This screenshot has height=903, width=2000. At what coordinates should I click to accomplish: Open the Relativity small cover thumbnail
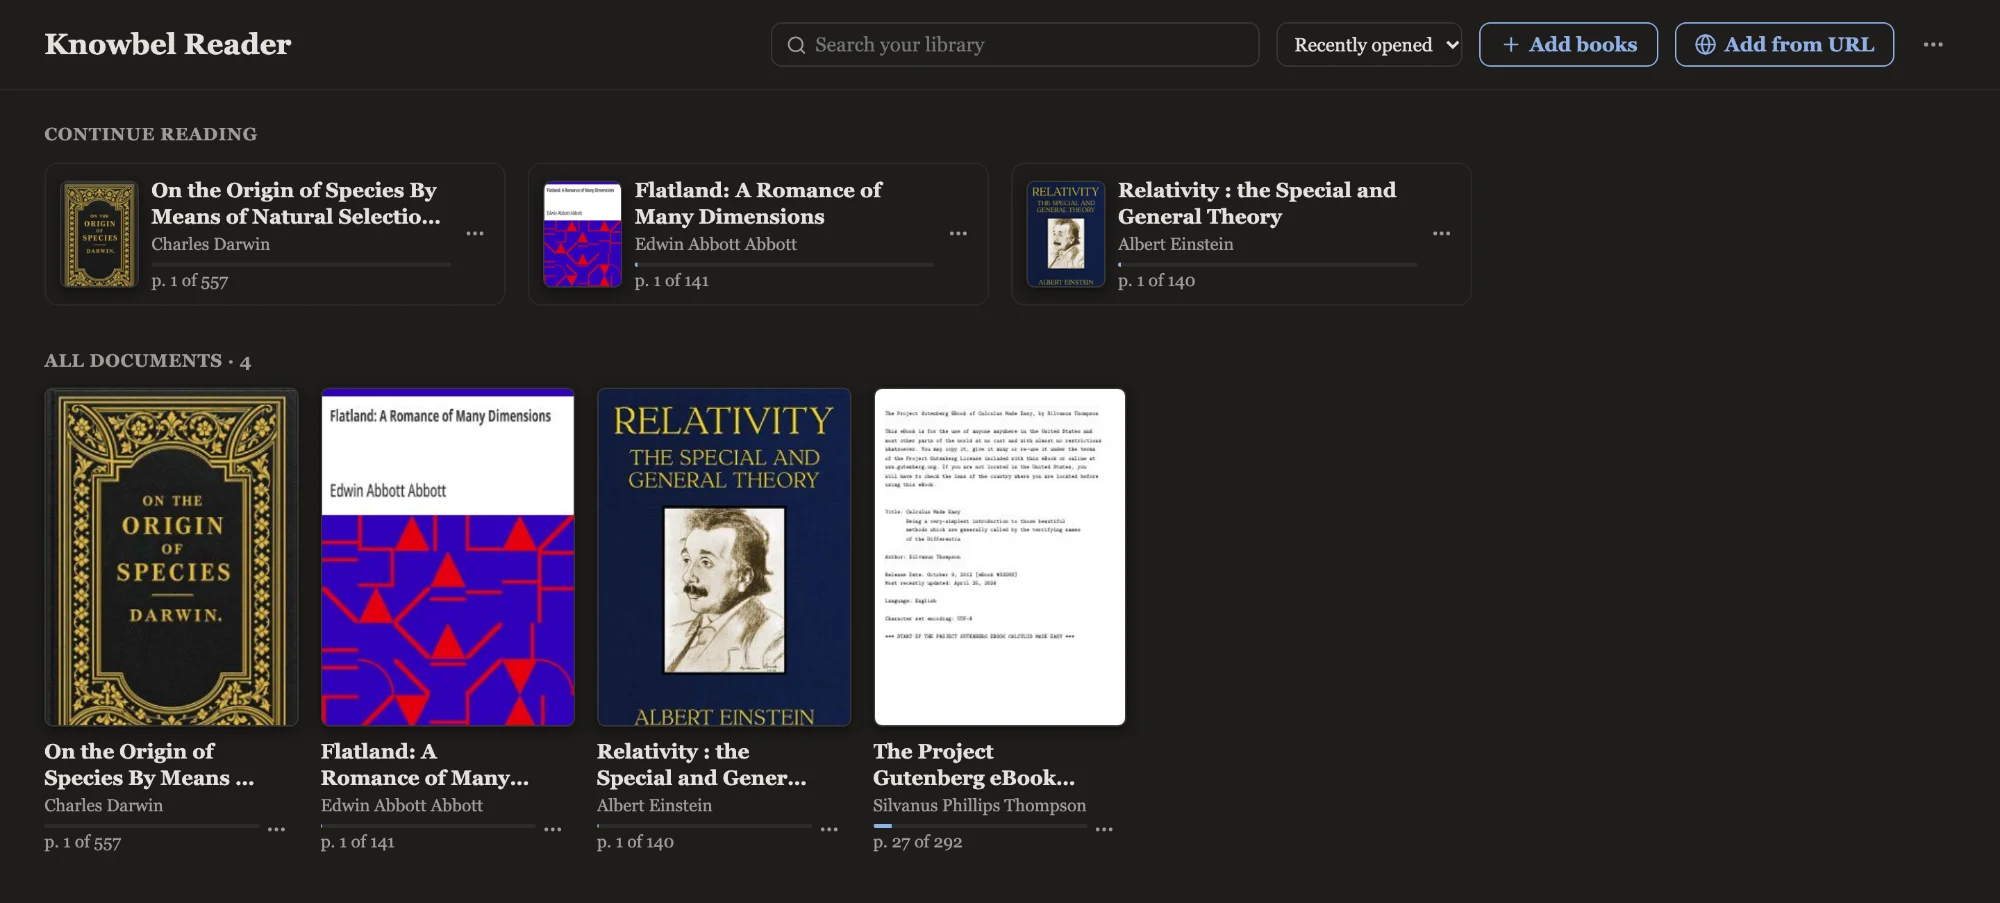(1066, 234)
